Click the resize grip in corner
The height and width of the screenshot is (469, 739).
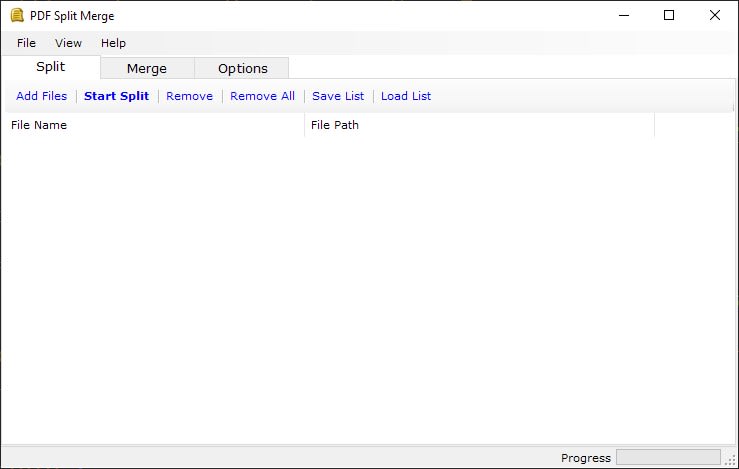(x=731, y=460)
